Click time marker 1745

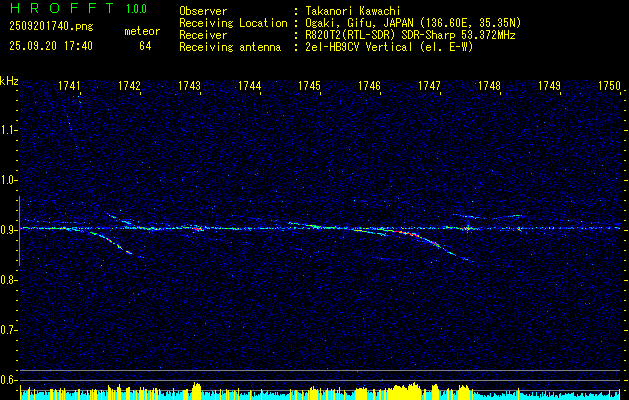click(310, 86)
